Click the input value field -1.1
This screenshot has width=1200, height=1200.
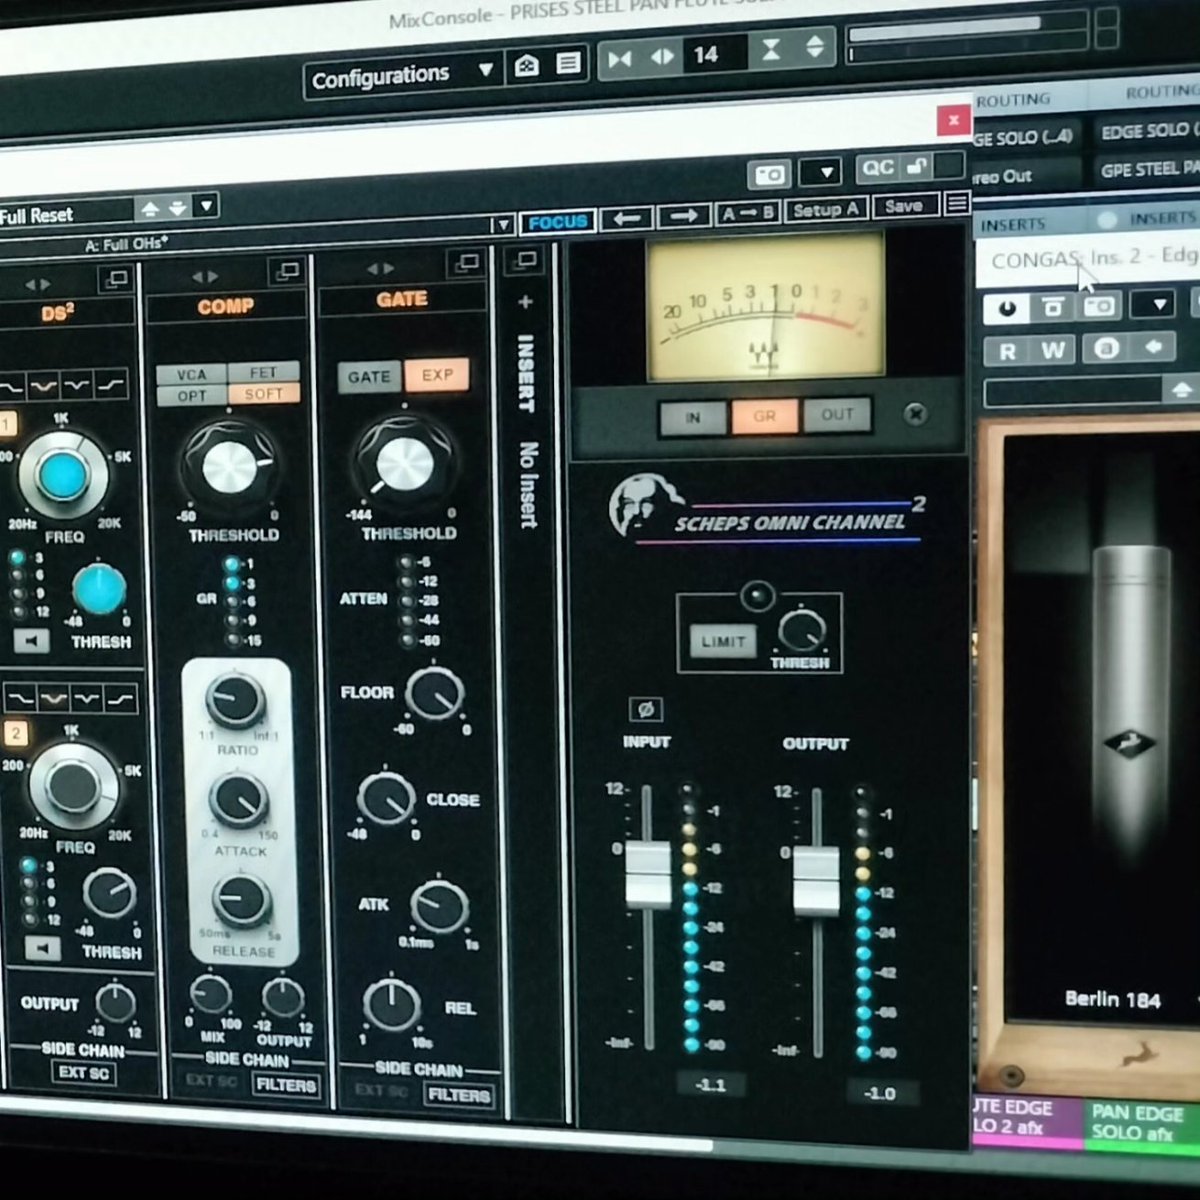point(711,1084)
